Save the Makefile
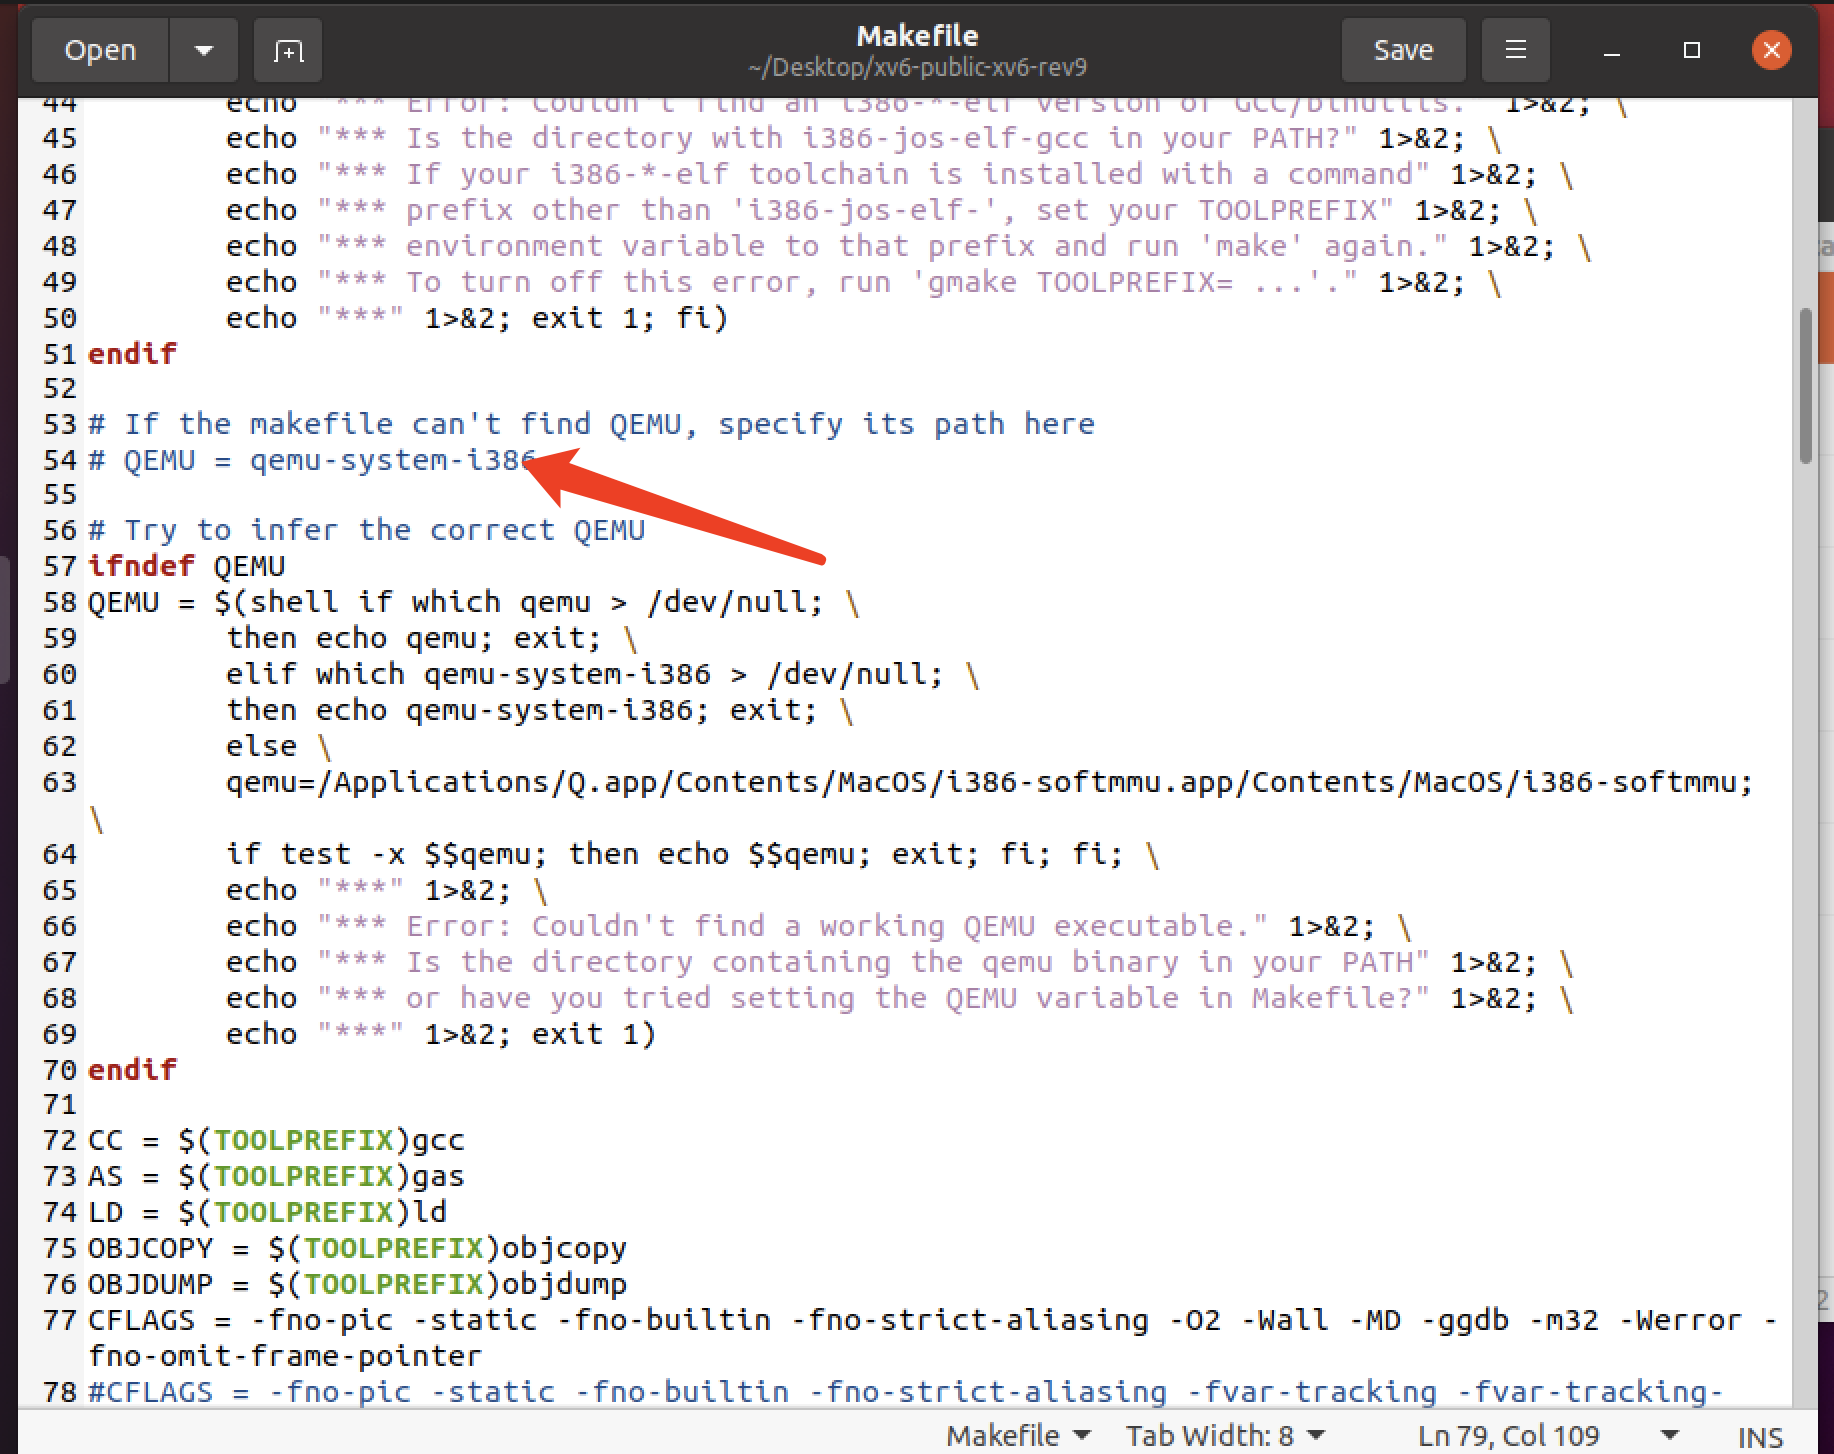Image resolution: width=1834 pixels, height=1454 pixels. coord(1402,49)
